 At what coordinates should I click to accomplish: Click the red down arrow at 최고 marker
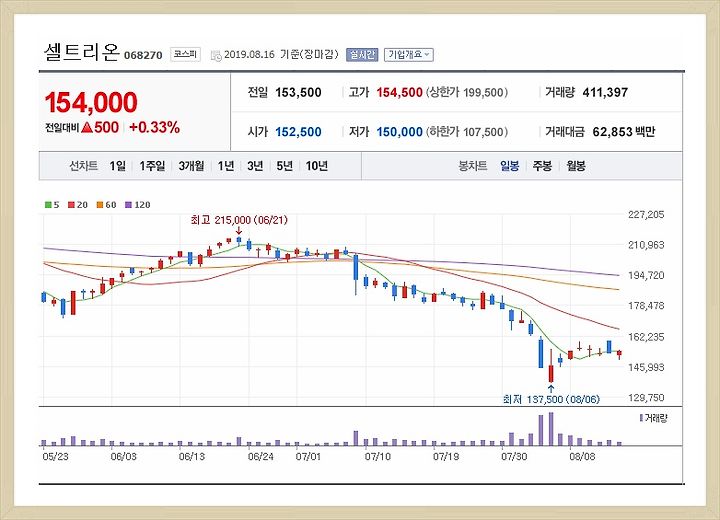(x=239, y=230)
